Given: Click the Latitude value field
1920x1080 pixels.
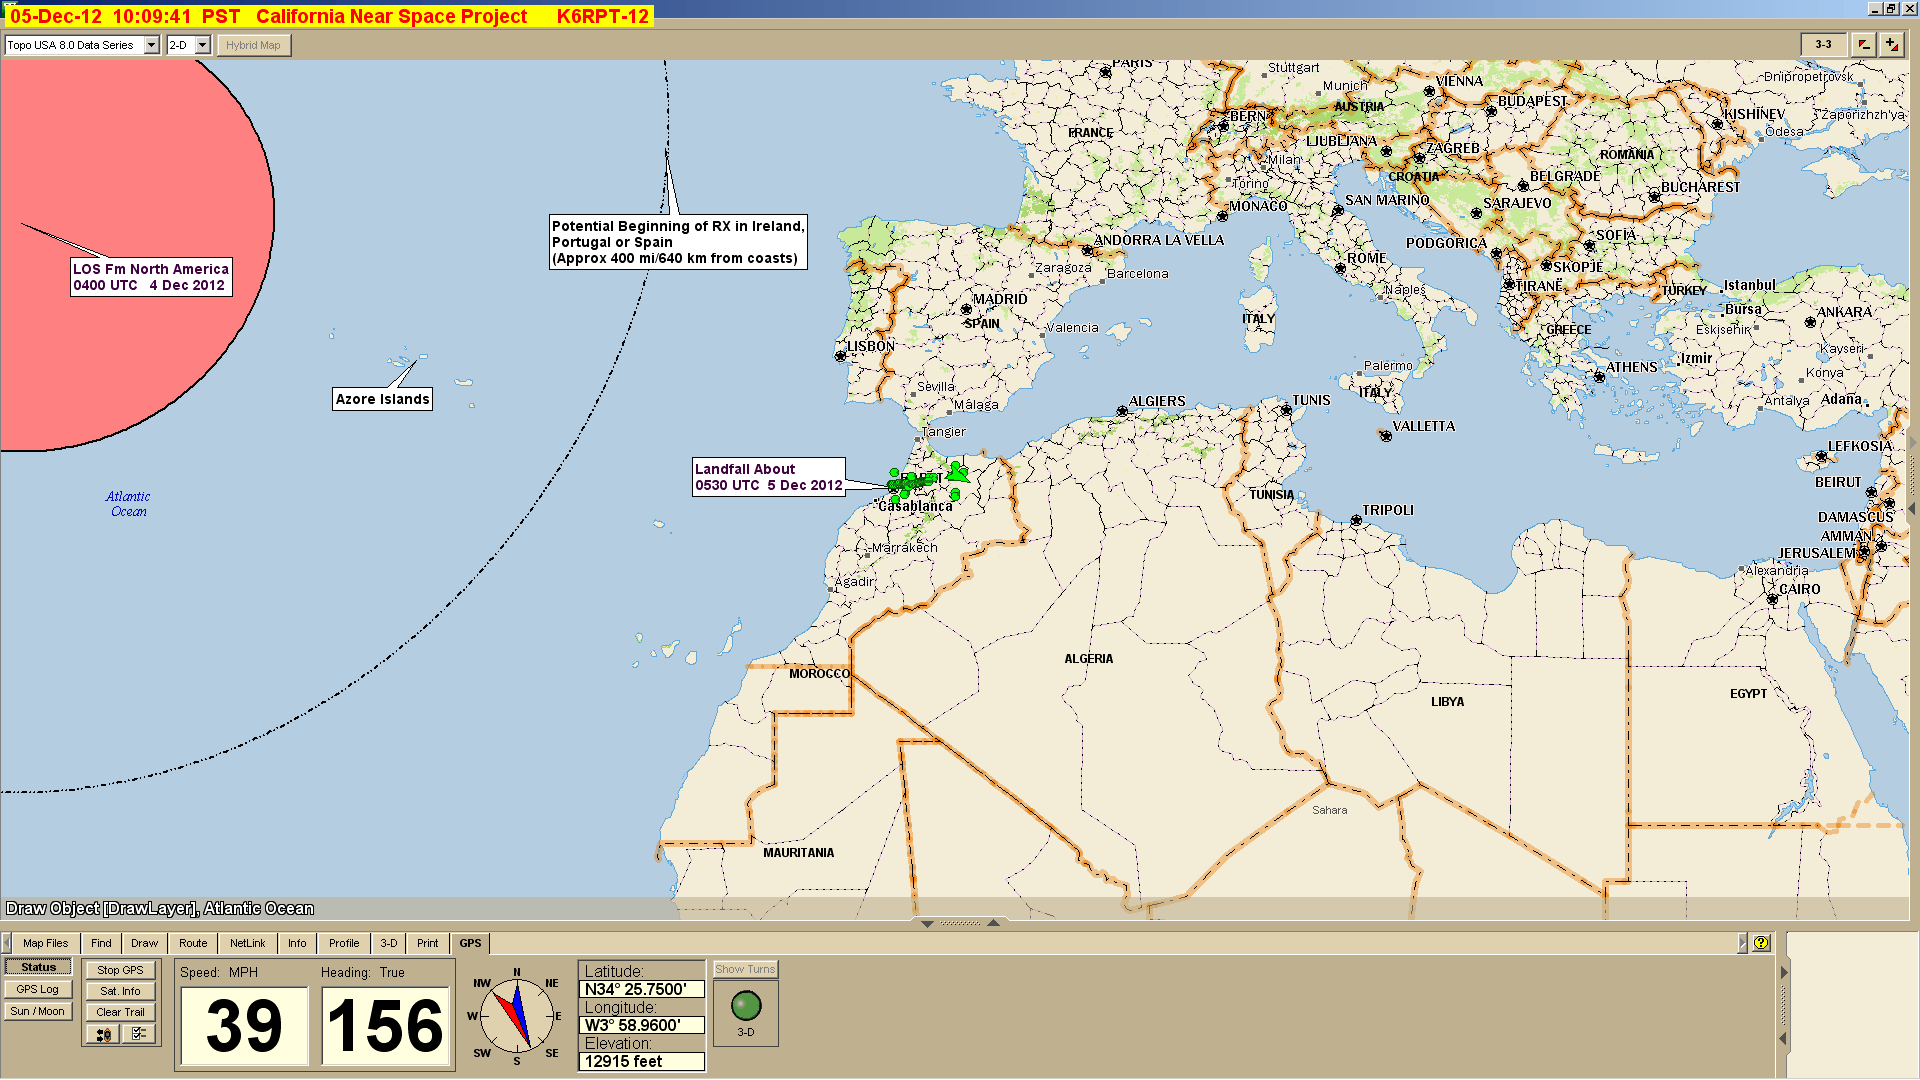Looking at the screenshot, I should (x=642, y=989).
